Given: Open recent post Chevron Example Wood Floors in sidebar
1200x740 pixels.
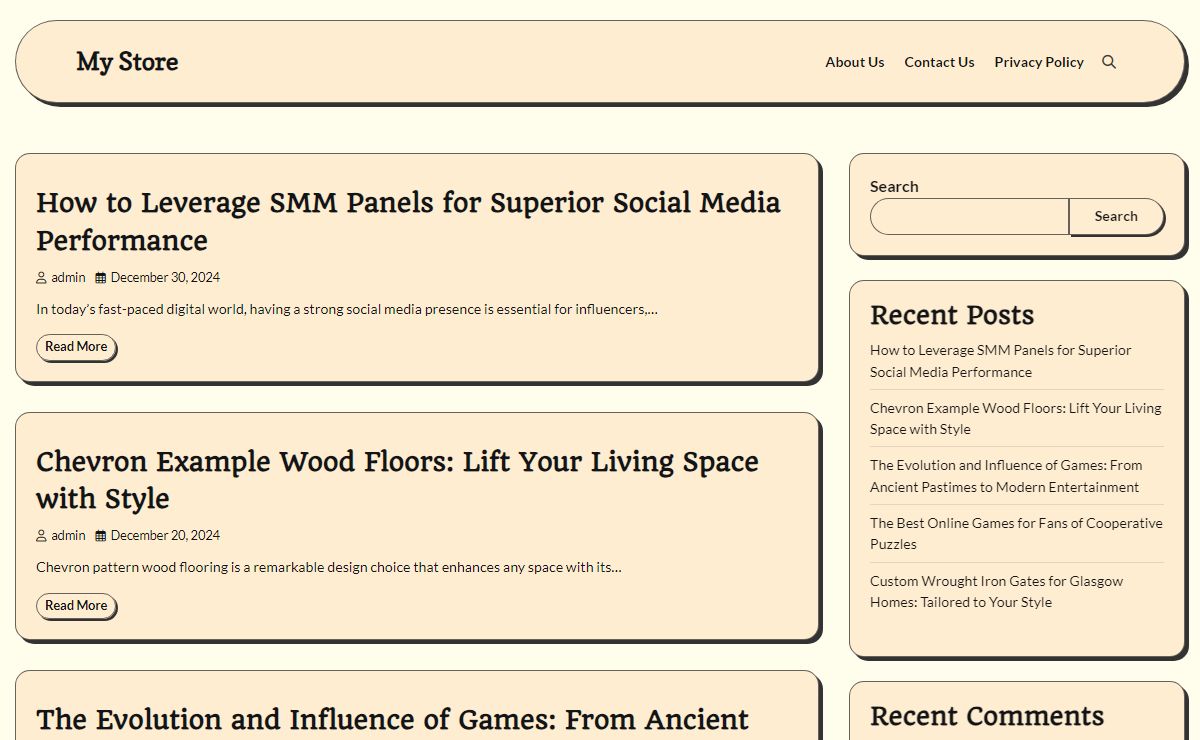Looking at the screenshot, I should (x=1015, y=419).
